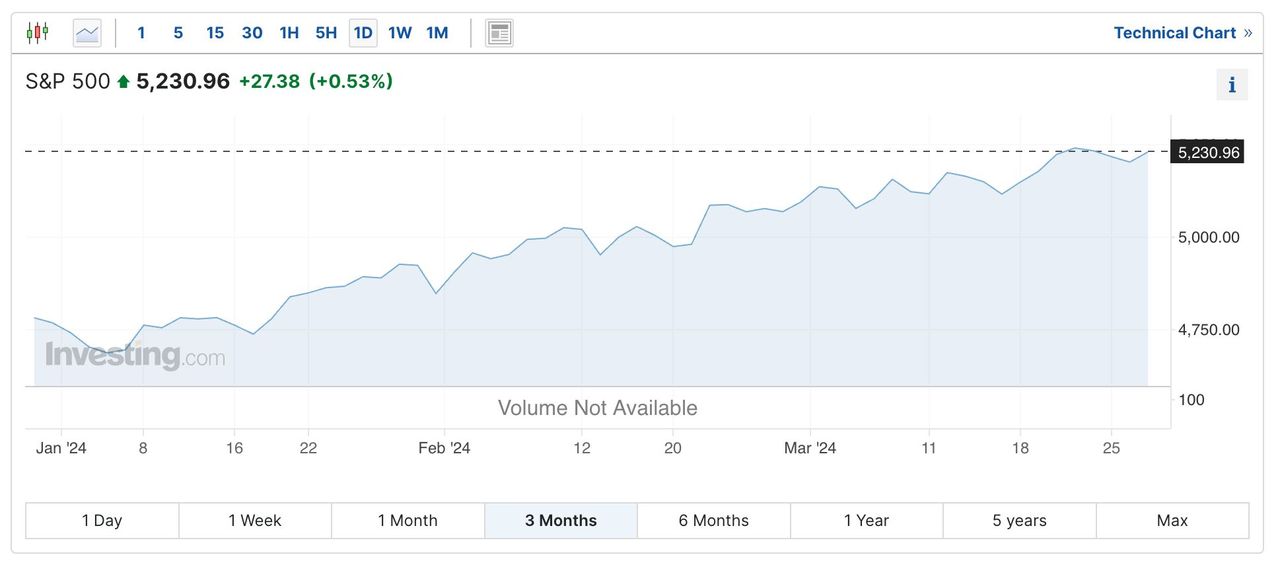
Task: Switch to 1 Year range
Action: [866, 520]
